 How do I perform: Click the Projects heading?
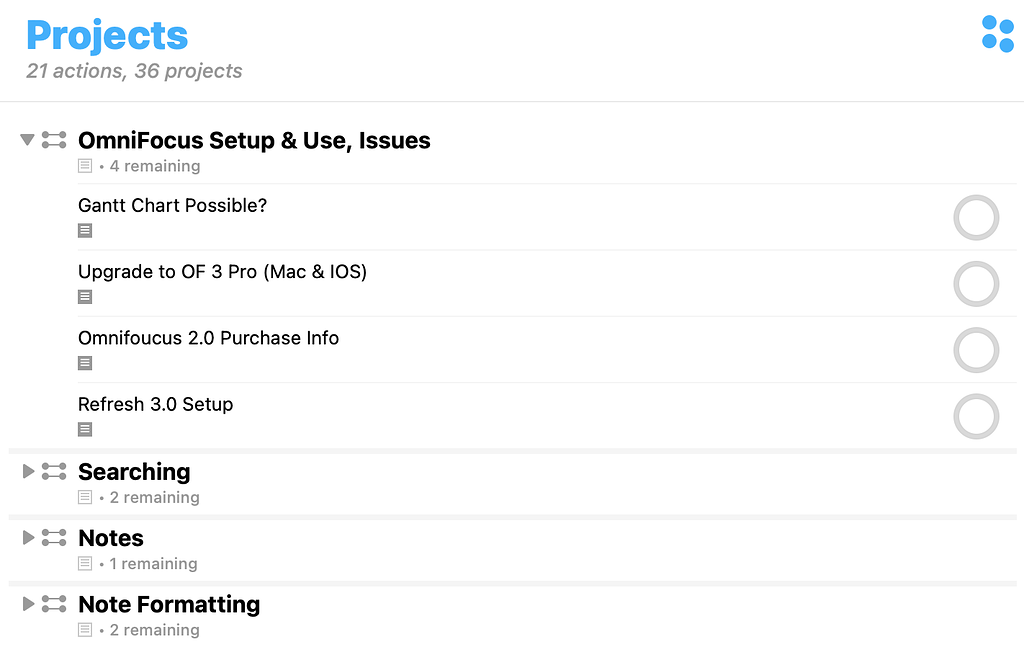tap(106, 35)
